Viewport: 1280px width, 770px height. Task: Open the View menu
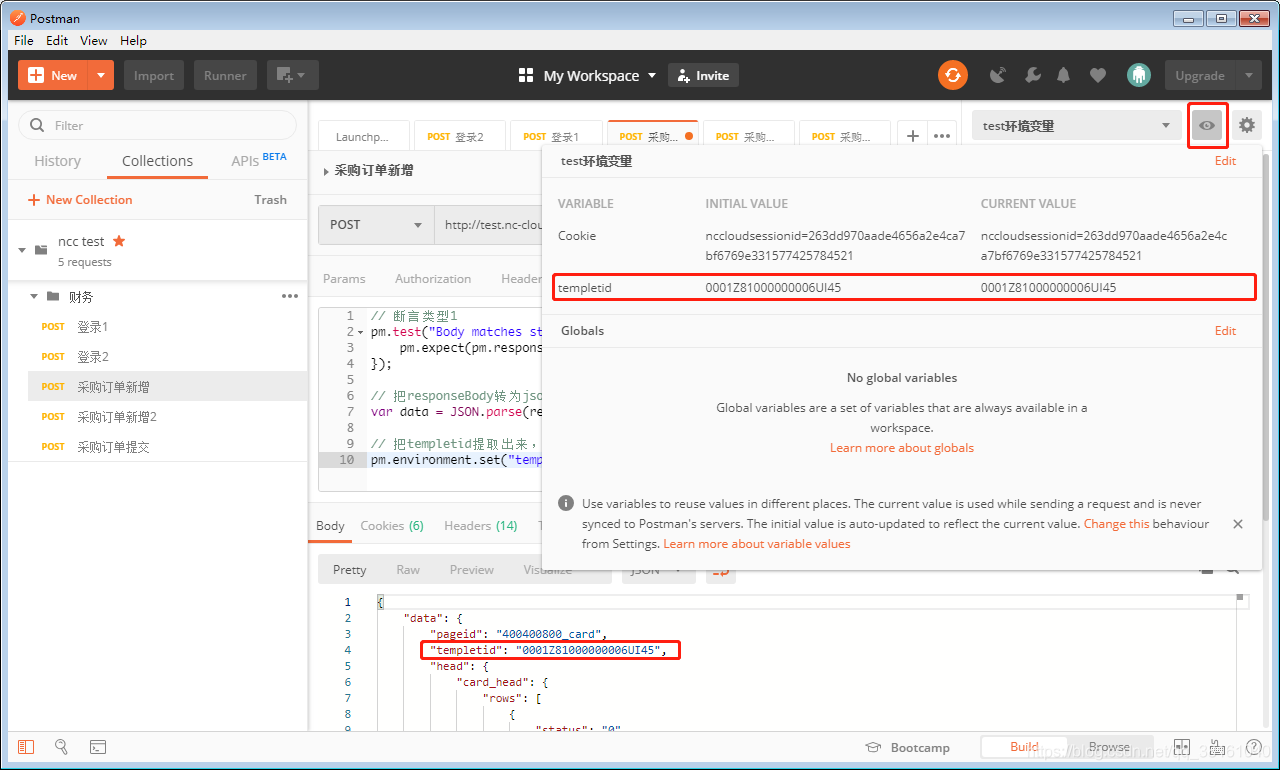94,40
